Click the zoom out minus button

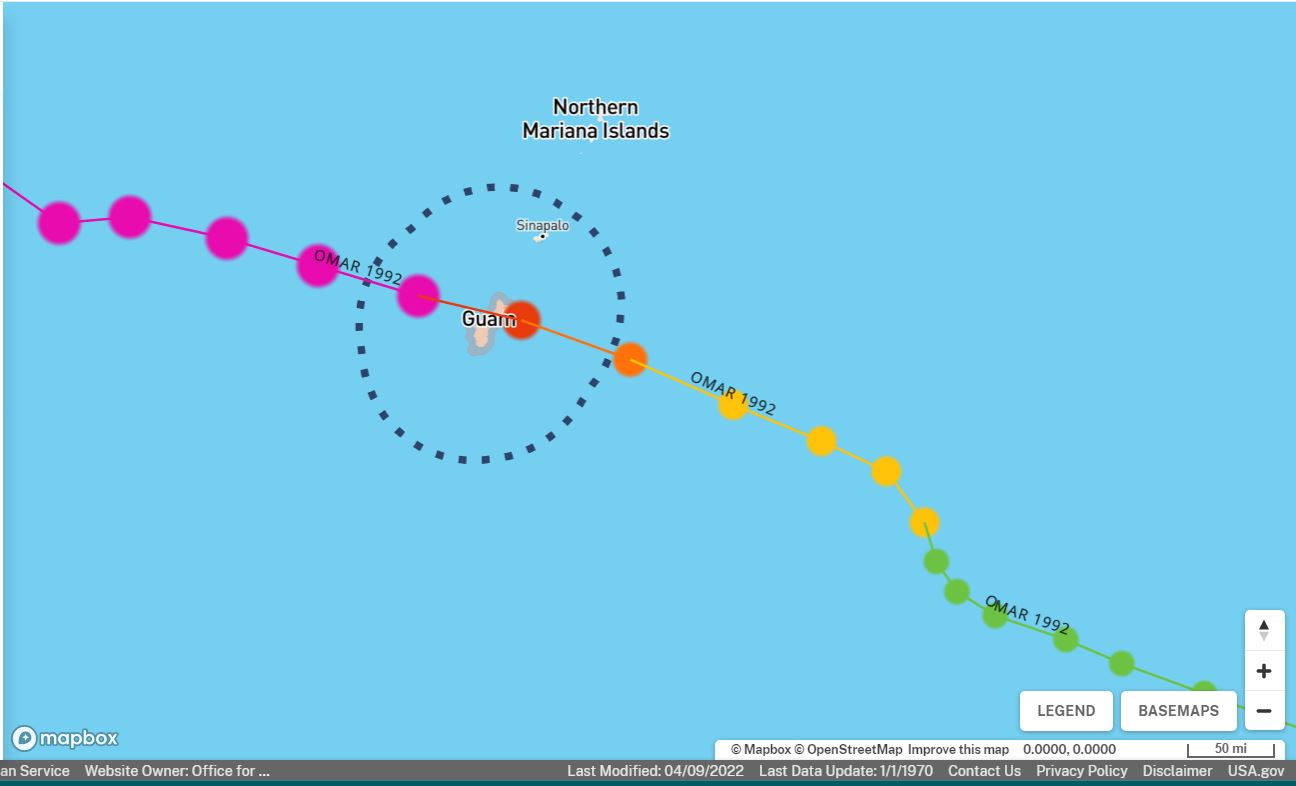[1264, 711]
